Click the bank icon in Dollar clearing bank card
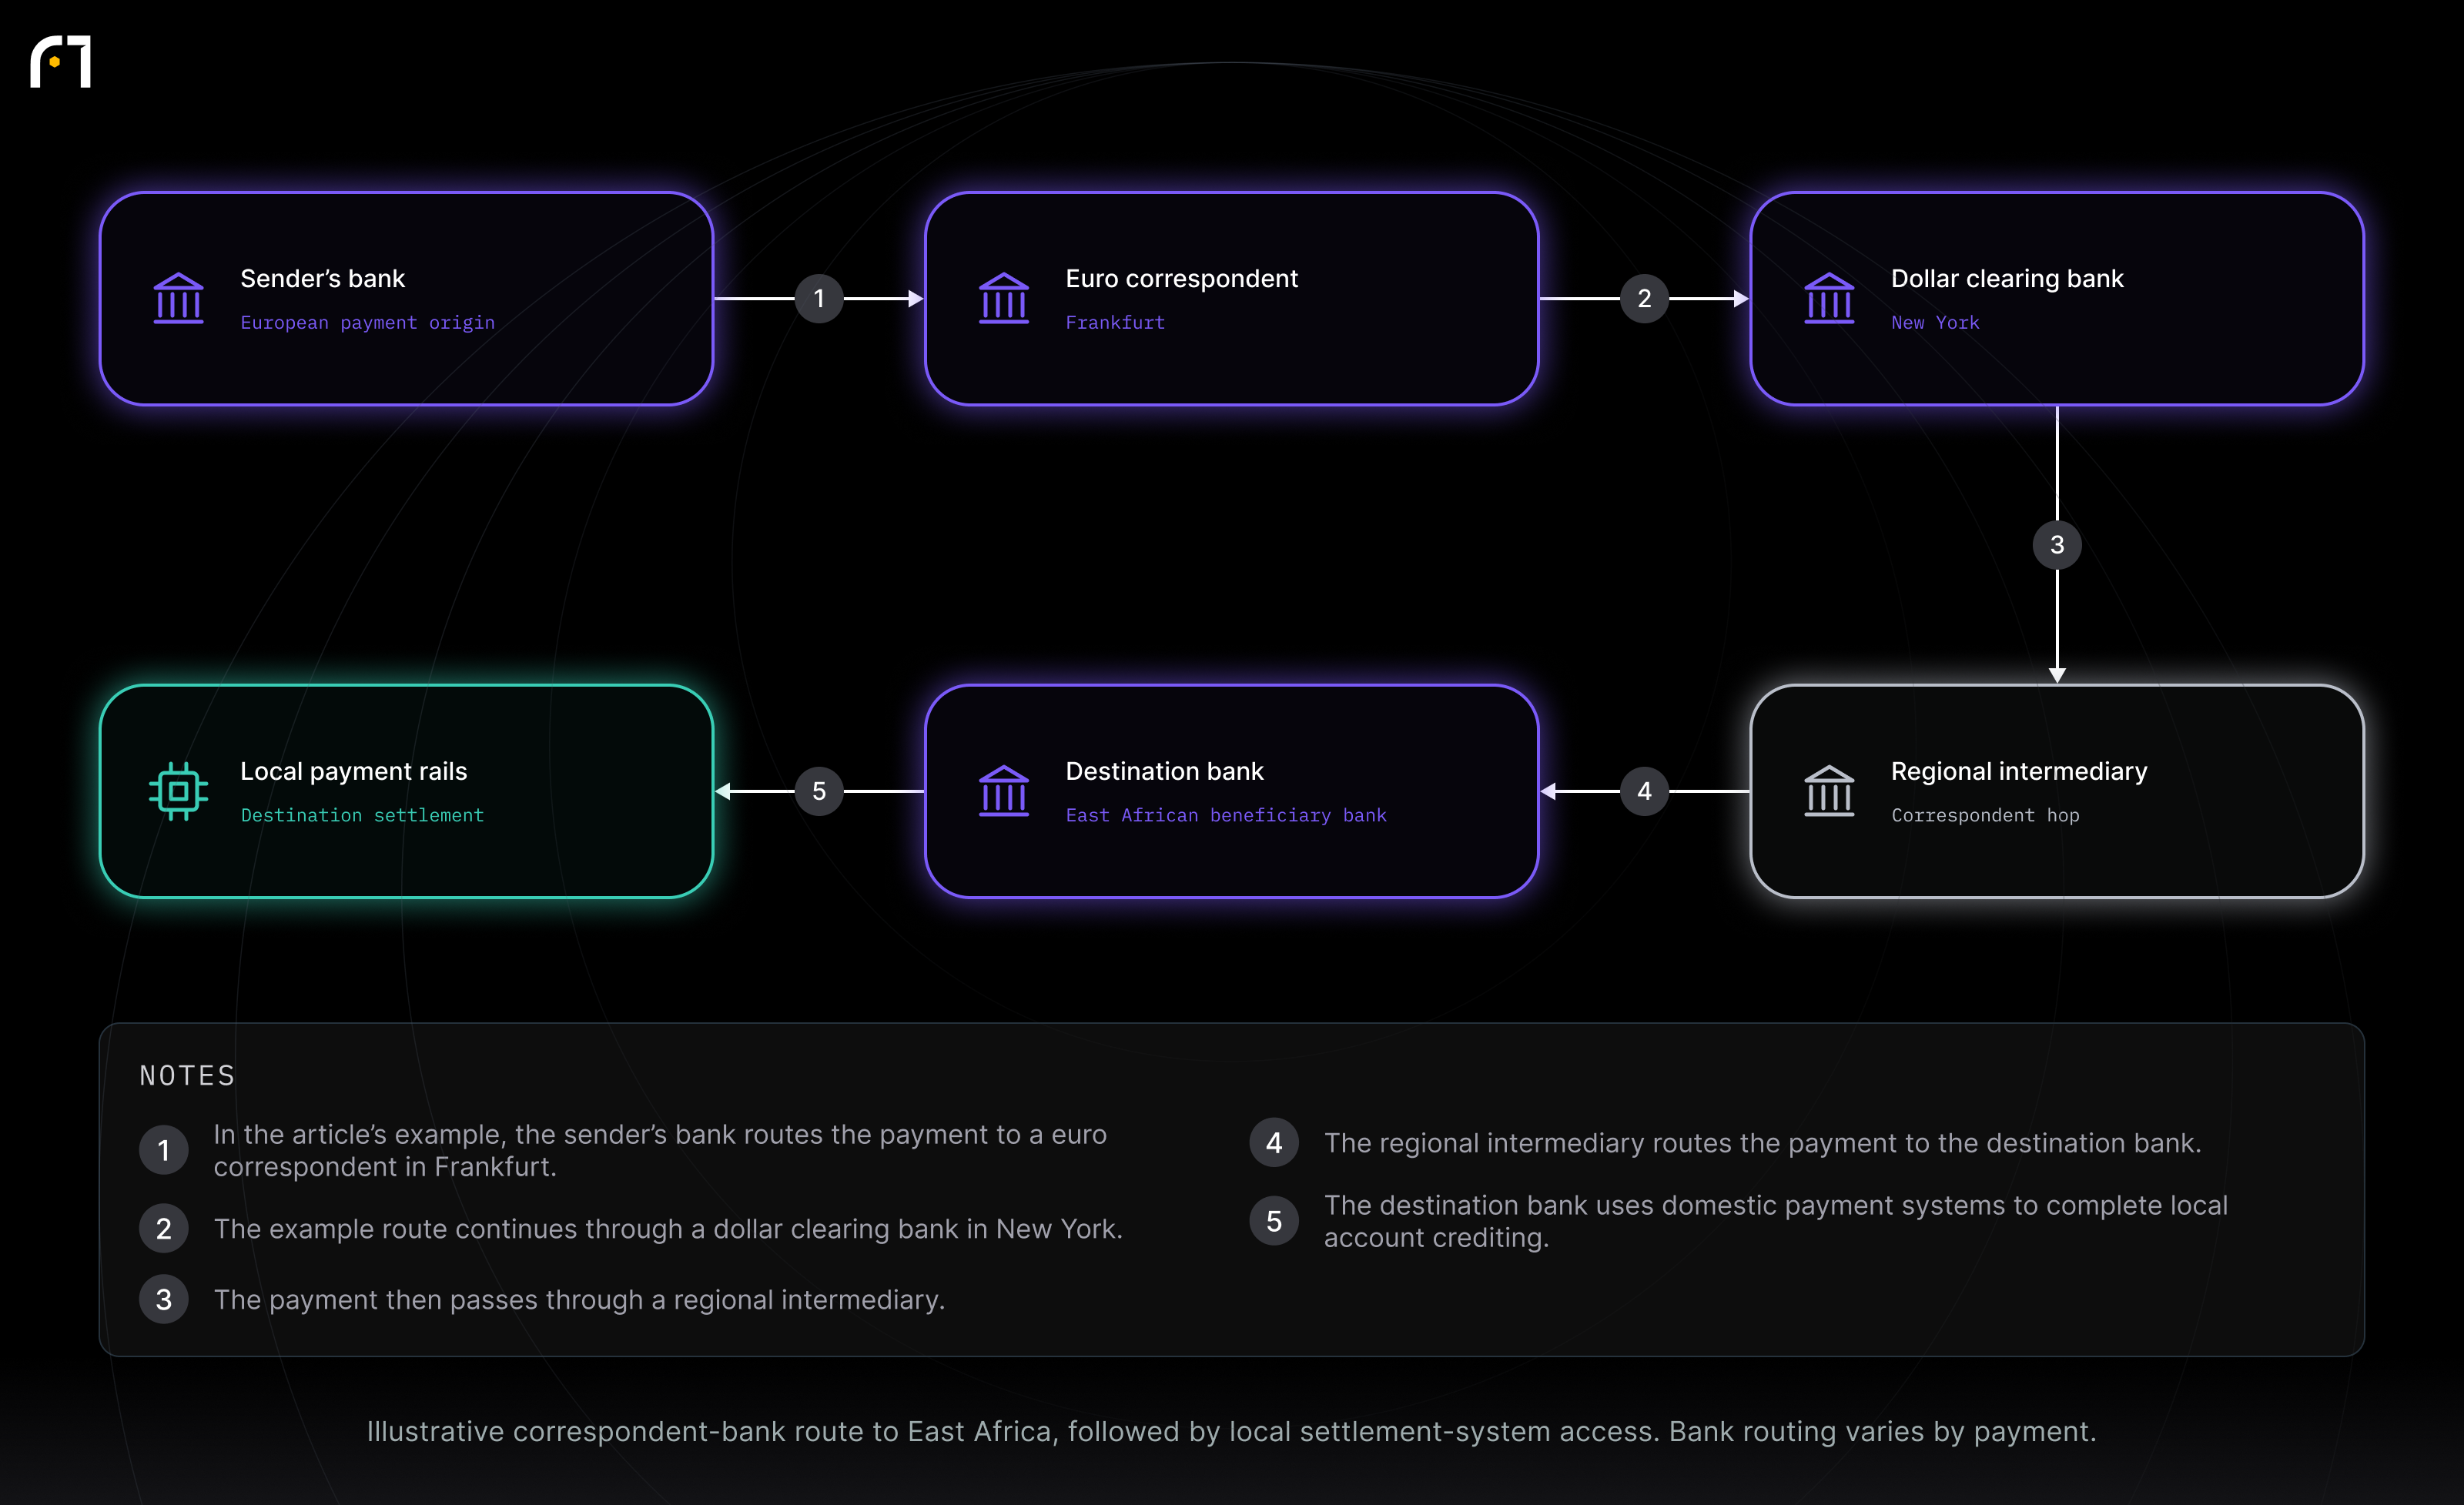 point(1829,298)
